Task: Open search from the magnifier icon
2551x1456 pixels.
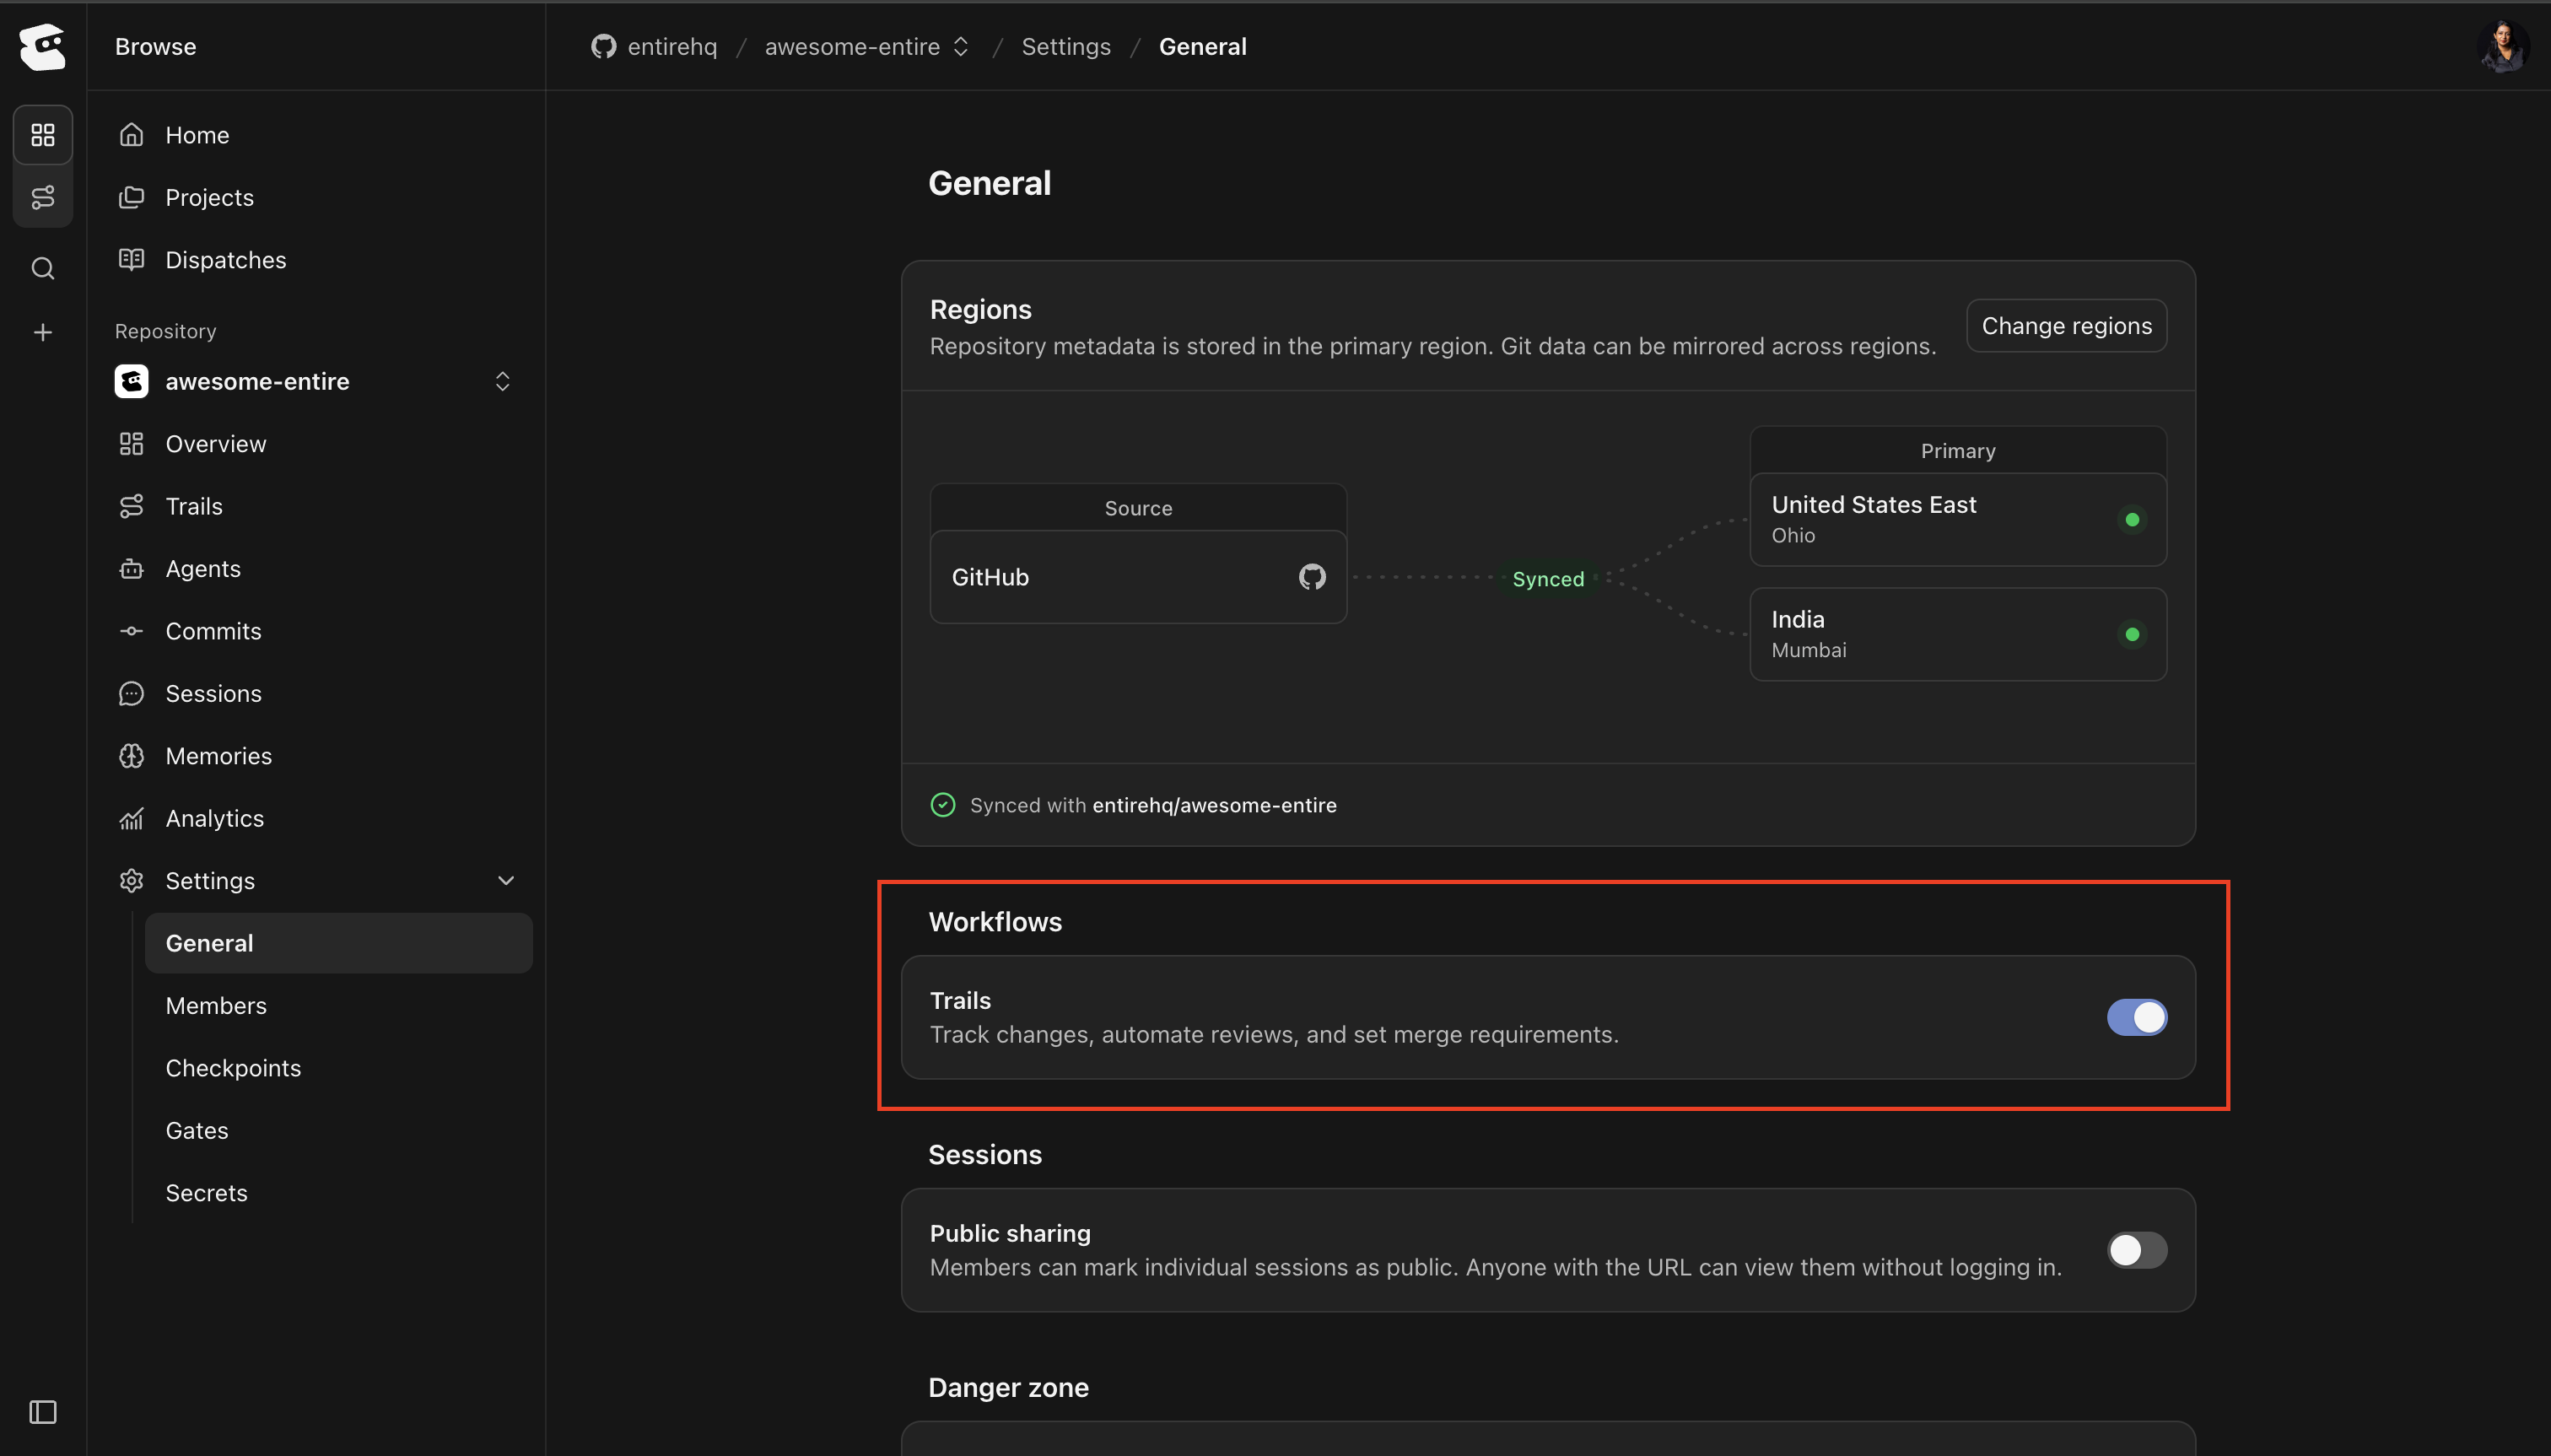Action: tap(43, 268)
